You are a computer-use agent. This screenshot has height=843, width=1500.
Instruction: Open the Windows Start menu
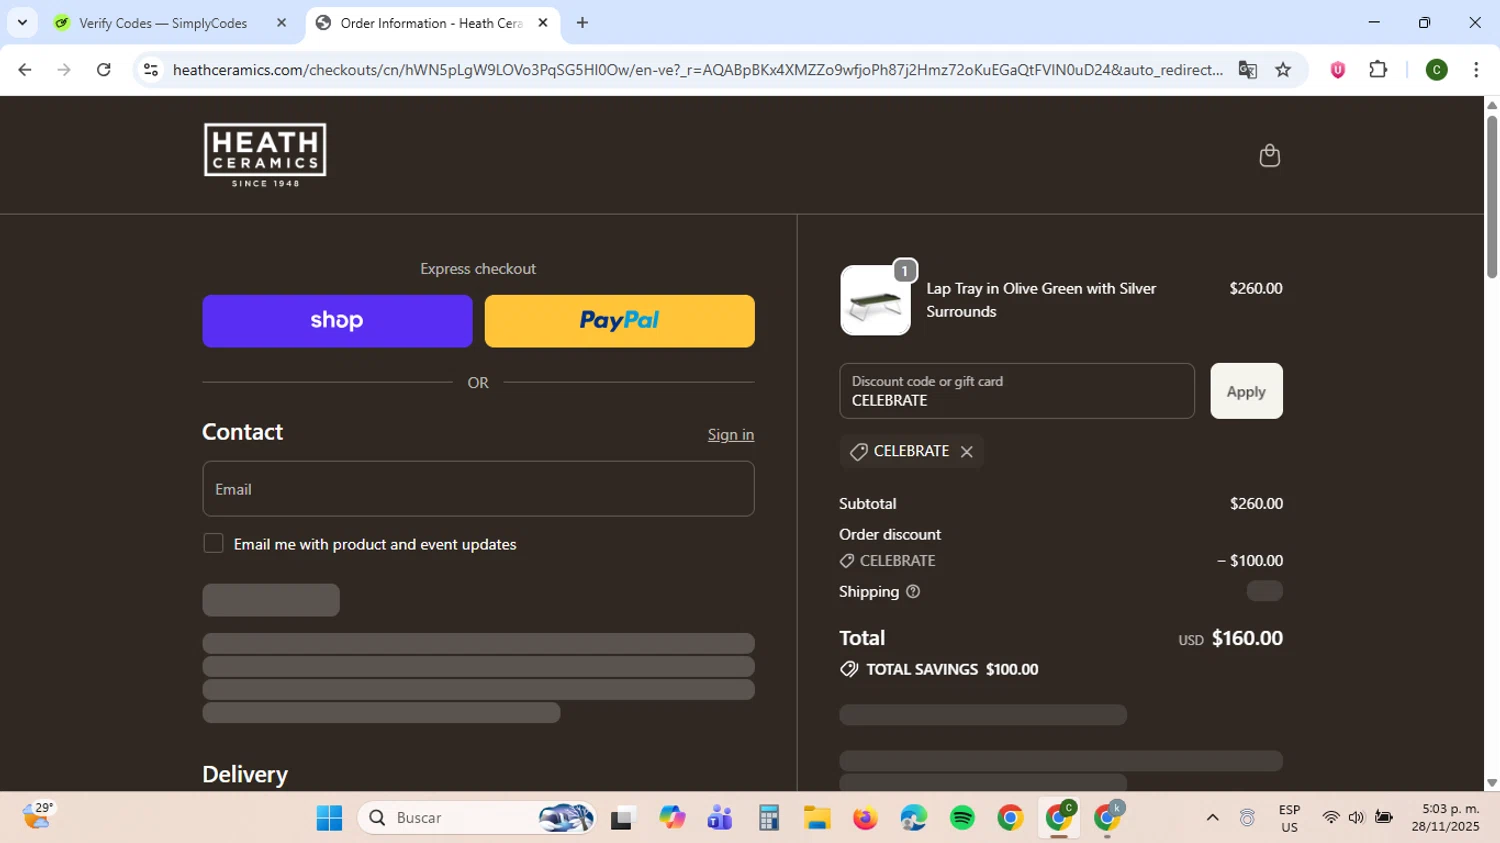329,818
